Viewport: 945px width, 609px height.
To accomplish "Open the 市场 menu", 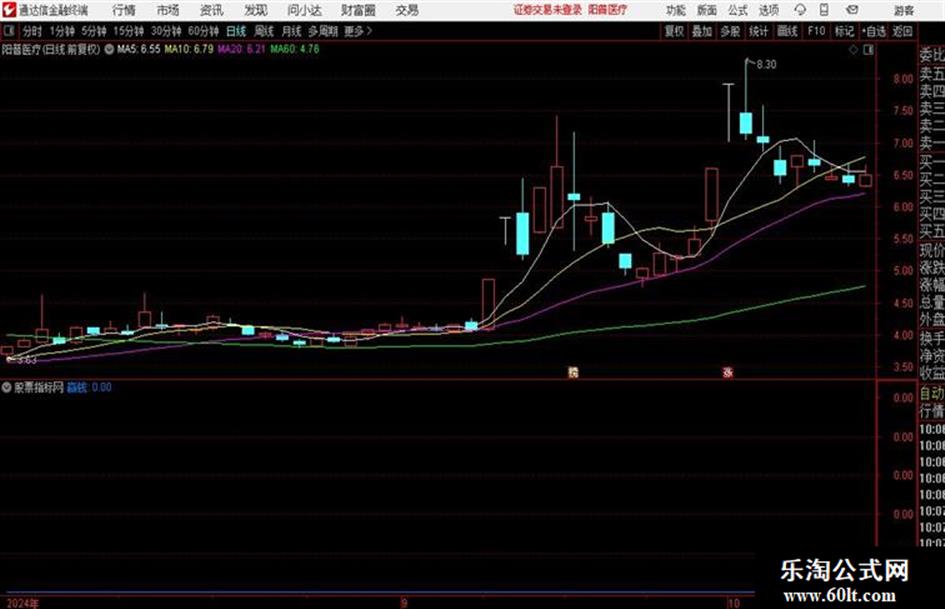I will point(168,10).
